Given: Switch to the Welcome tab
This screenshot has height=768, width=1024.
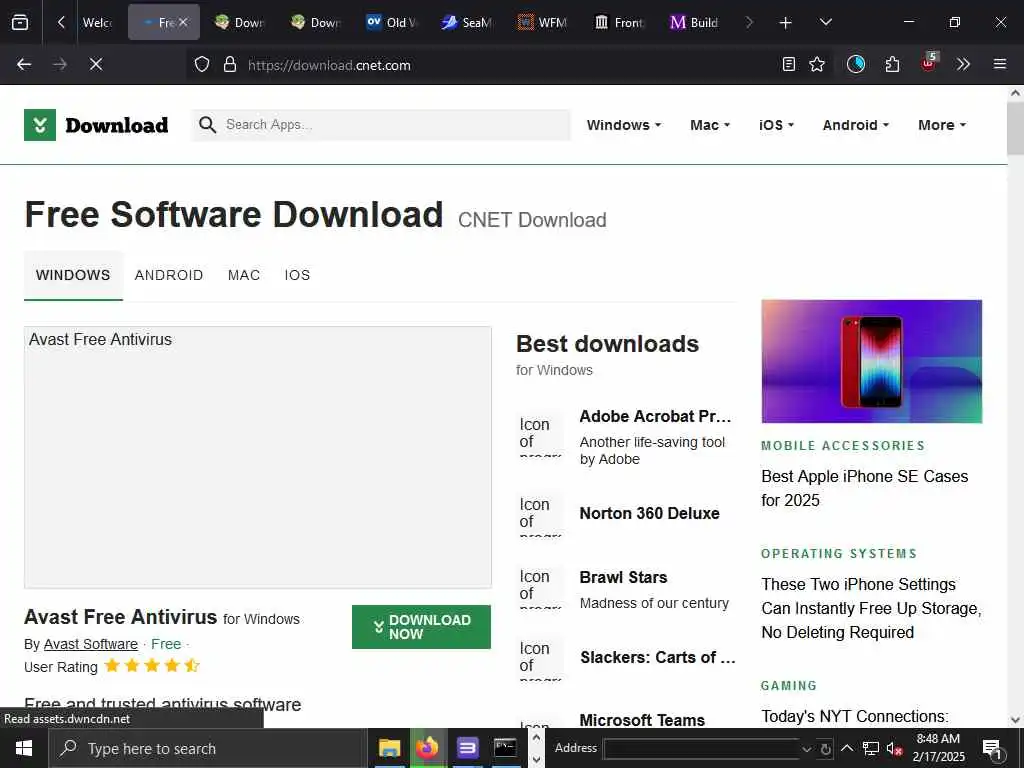Looking at the screenshot, I should click(x=97, y=23).
